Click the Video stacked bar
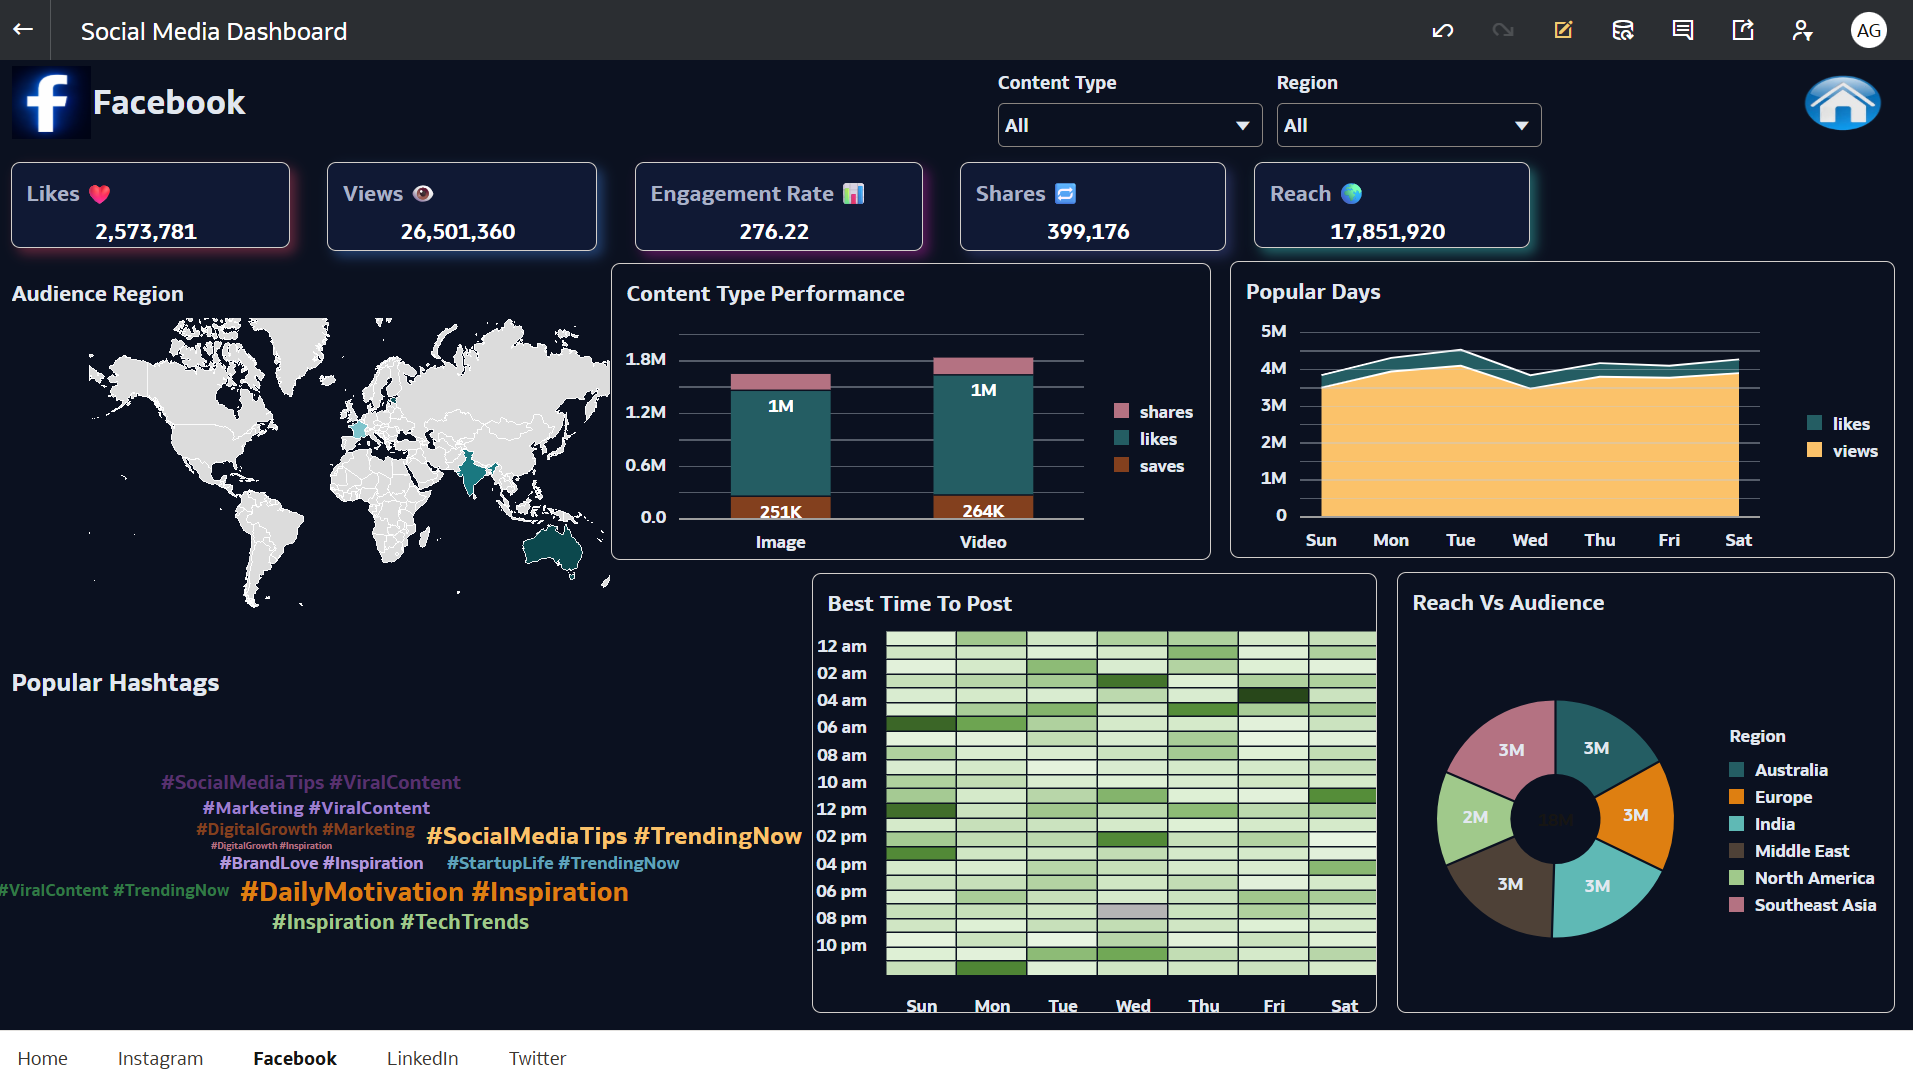Screen dimensions: 1913x1075 [983, 438]
